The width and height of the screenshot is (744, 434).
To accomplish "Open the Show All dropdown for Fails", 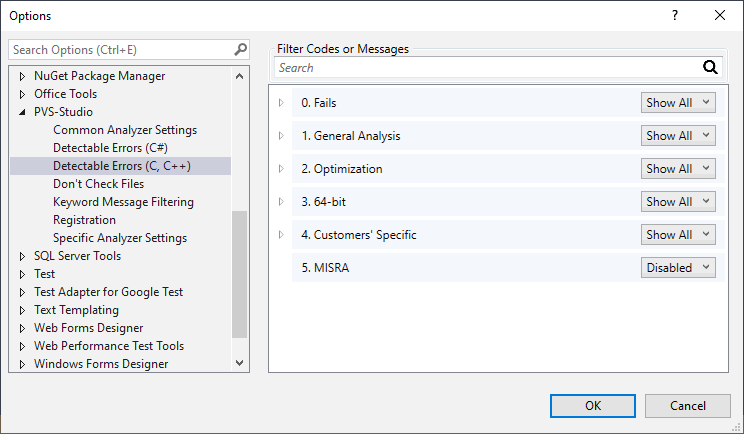I will [x=678, y=103].
